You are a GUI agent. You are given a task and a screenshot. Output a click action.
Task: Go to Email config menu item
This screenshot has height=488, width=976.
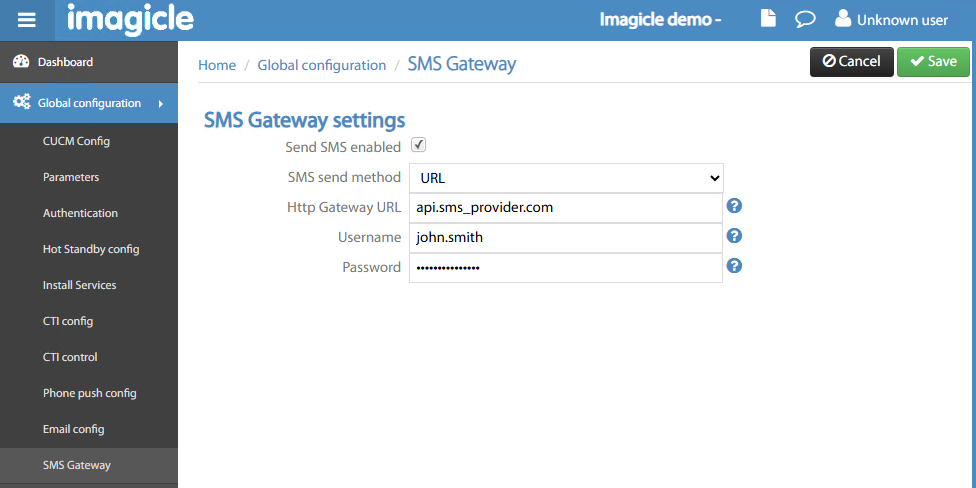pyautogui.click(x=73, y=429)
